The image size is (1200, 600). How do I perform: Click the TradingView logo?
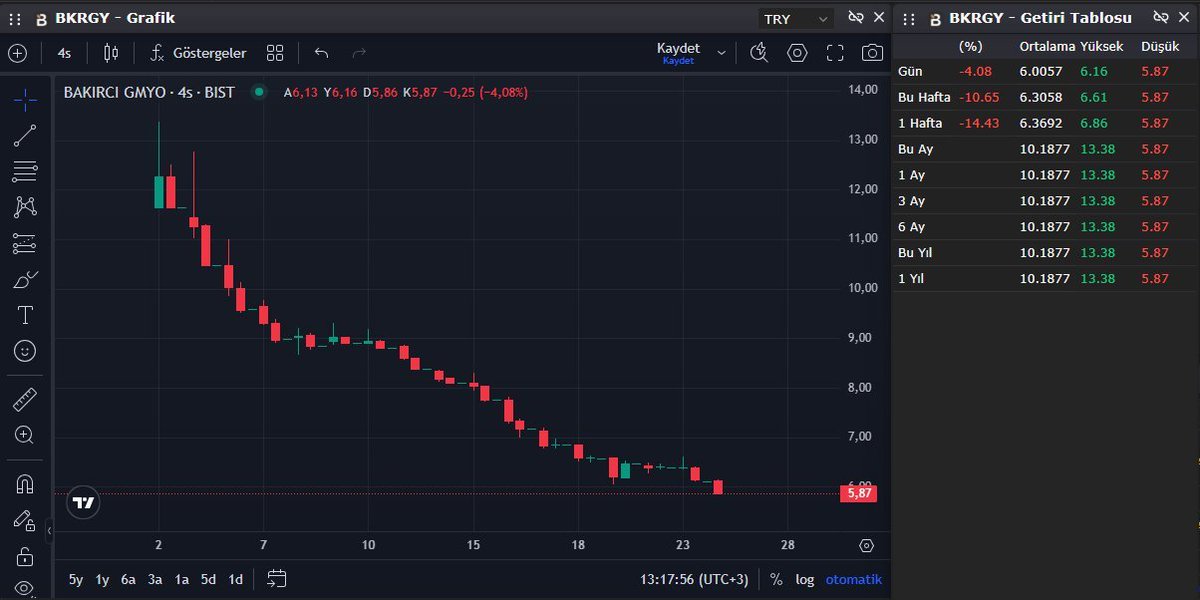tap(84, 503)
